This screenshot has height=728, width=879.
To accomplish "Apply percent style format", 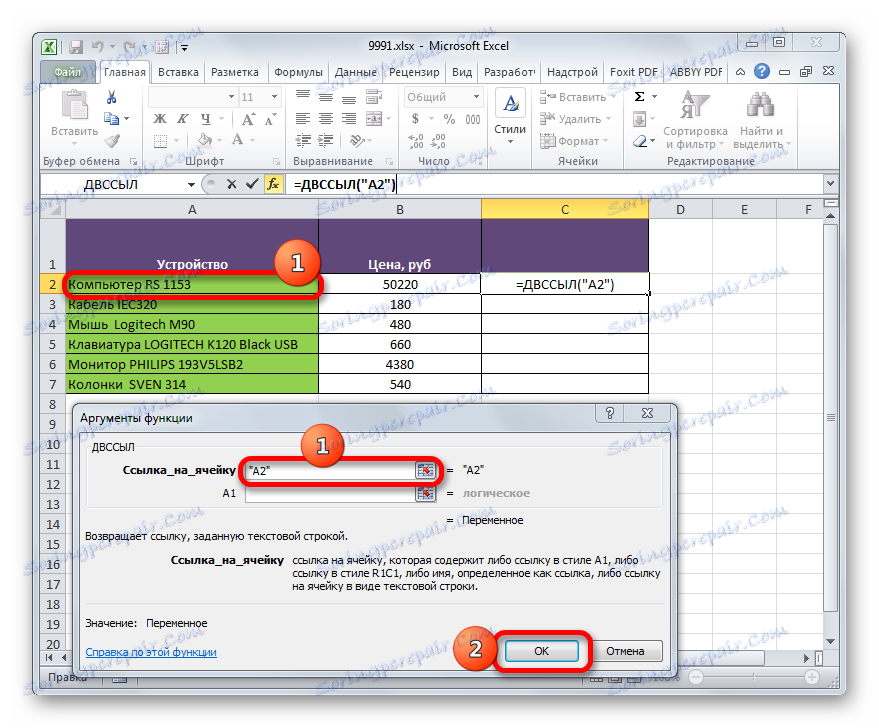I will click(449, 119).
